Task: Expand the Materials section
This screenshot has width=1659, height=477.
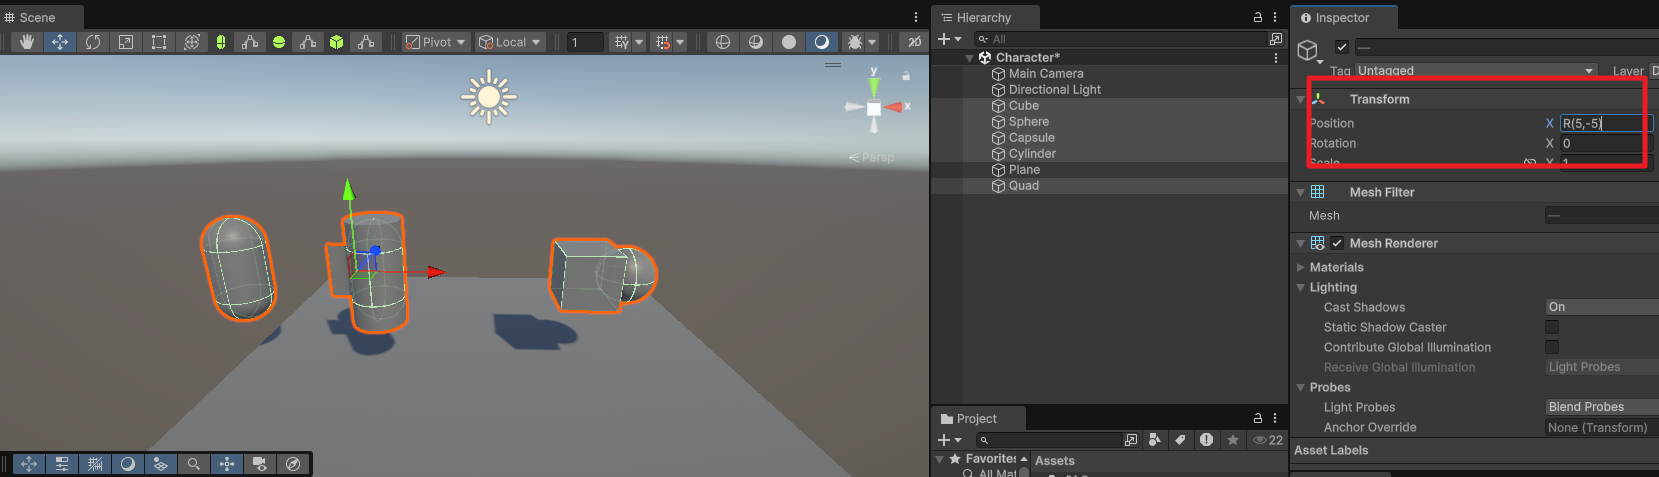Action: tap(1300, 267)
